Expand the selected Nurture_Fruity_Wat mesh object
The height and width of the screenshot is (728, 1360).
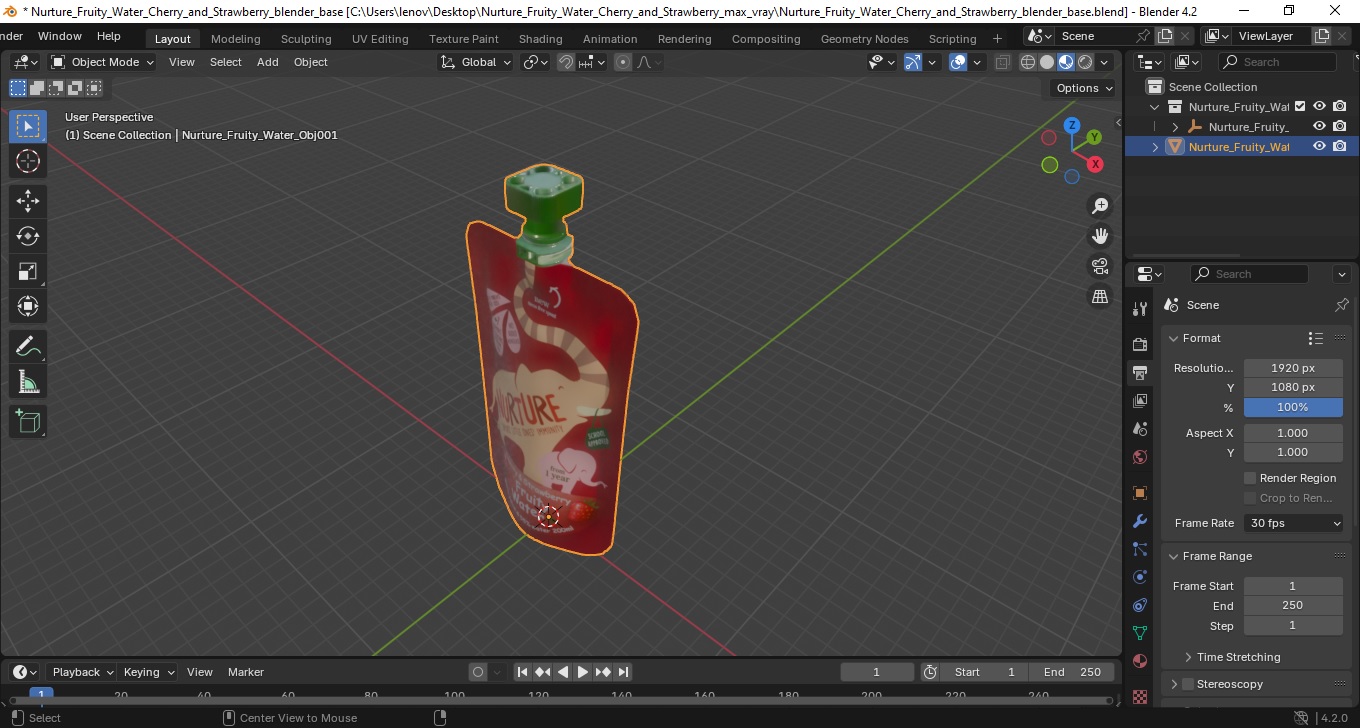pos(1156,146)
